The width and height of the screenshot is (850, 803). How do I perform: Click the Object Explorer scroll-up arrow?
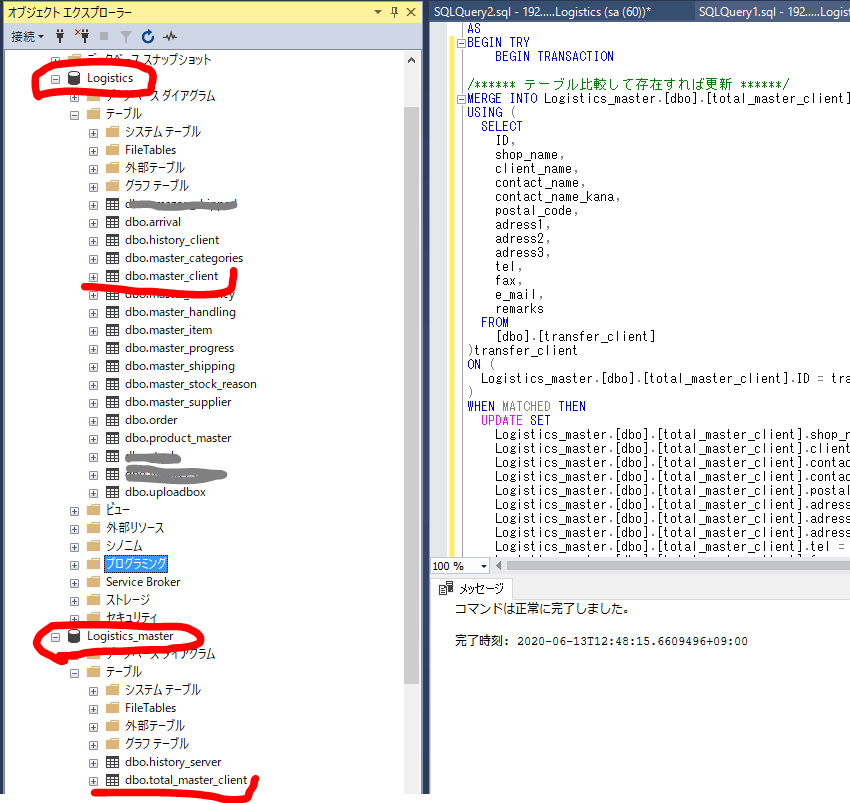pyautogui.click(x=411, y=60)
